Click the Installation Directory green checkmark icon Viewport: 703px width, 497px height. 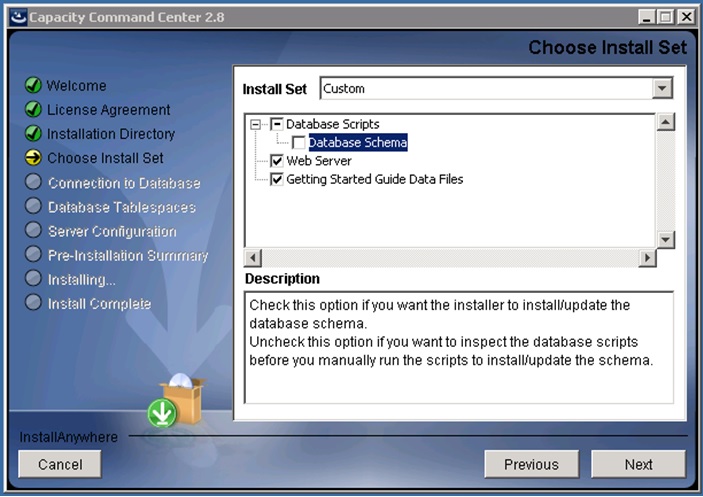coord(33,133)
